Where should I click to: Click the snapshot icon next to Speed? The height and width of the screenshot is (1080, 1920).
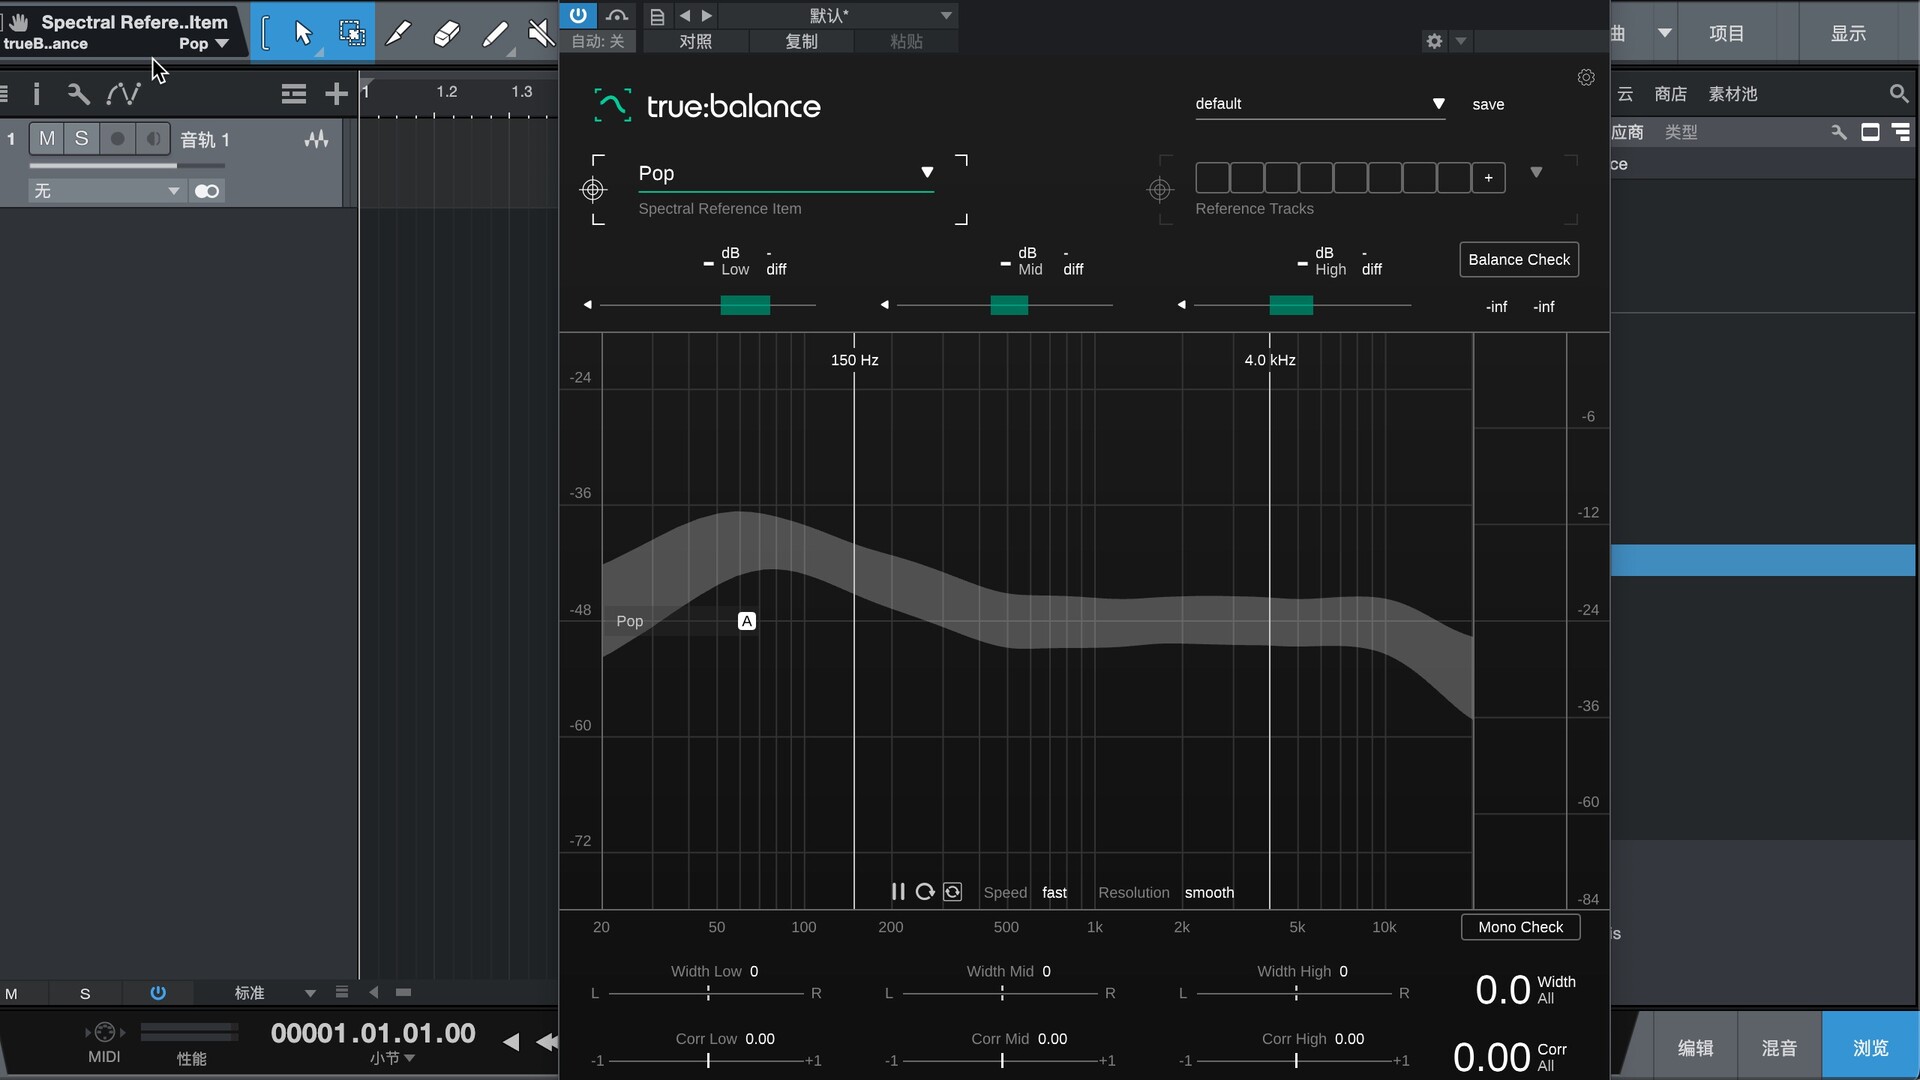coord(953,892)
